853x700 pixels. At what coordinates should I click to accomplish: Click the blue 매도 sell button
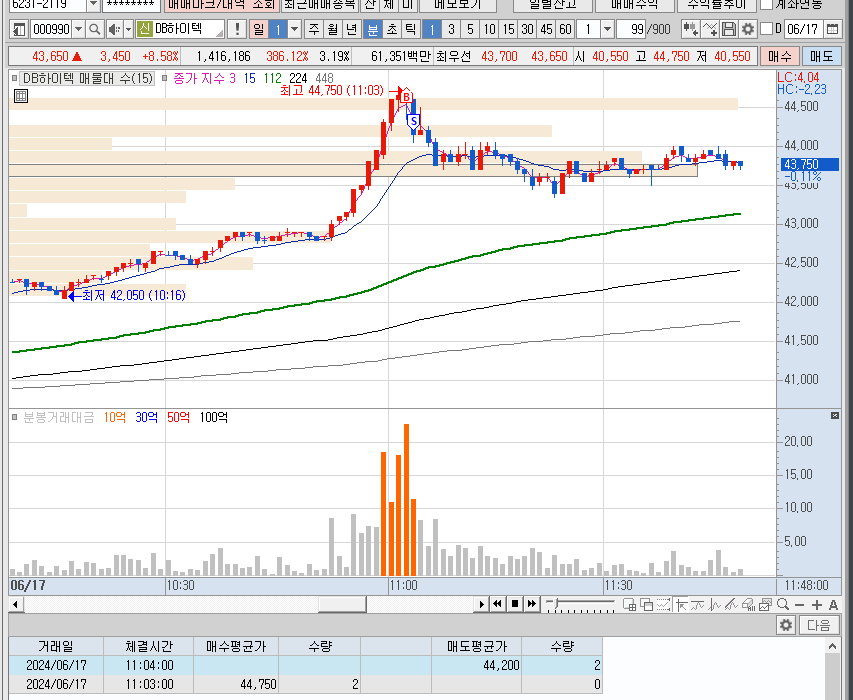[x=821, y=56]
